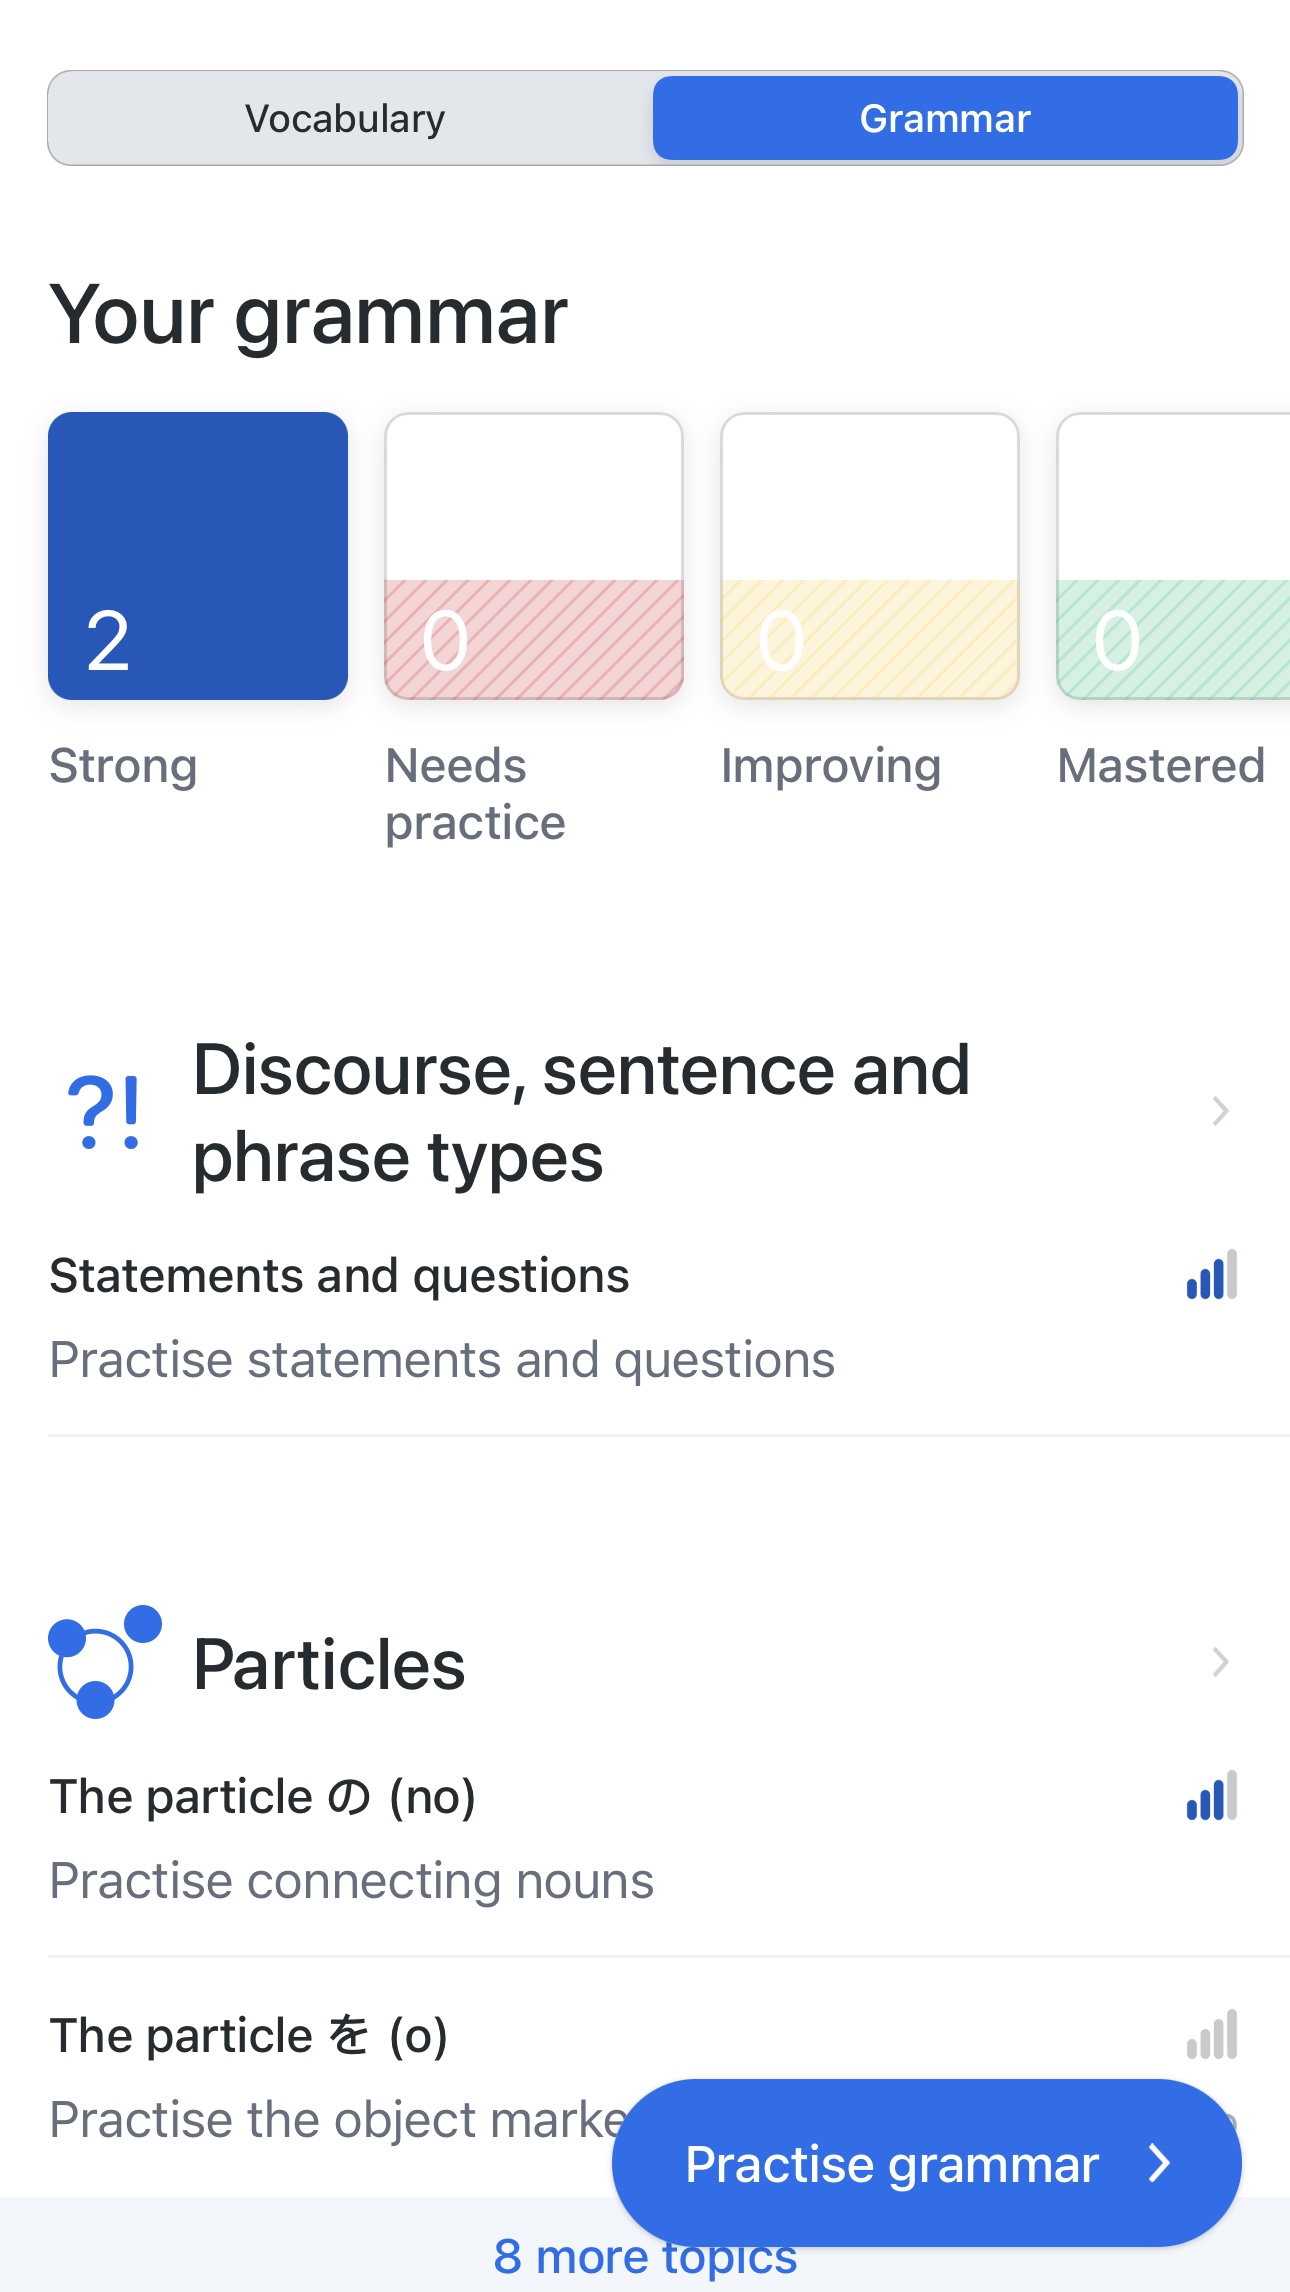Image resolution: width=1290 pixels, height=2292 pixels.
Task: Select the blue Strong card
Action: point(198,556)
